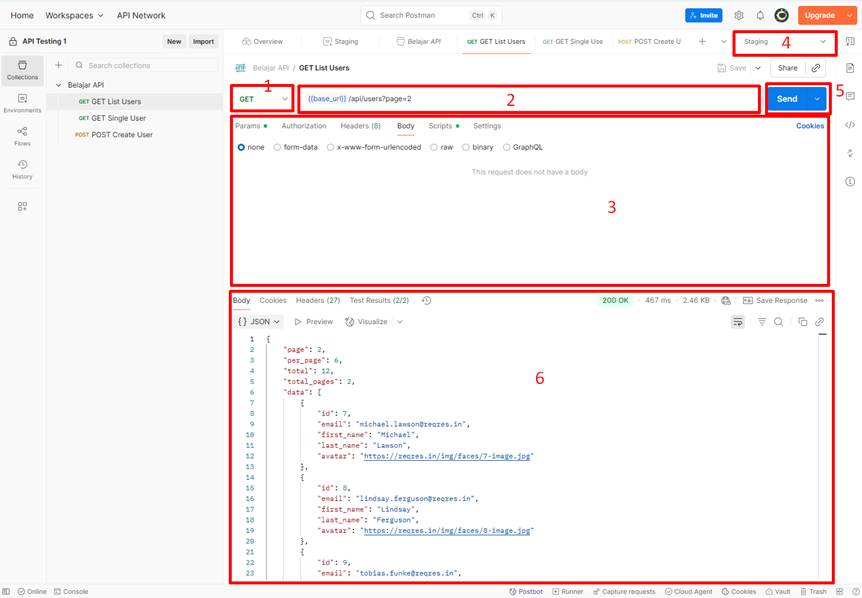Switch to the Authorization tab
Viewport: 862px width, 598px height.
tap(304, 126)
